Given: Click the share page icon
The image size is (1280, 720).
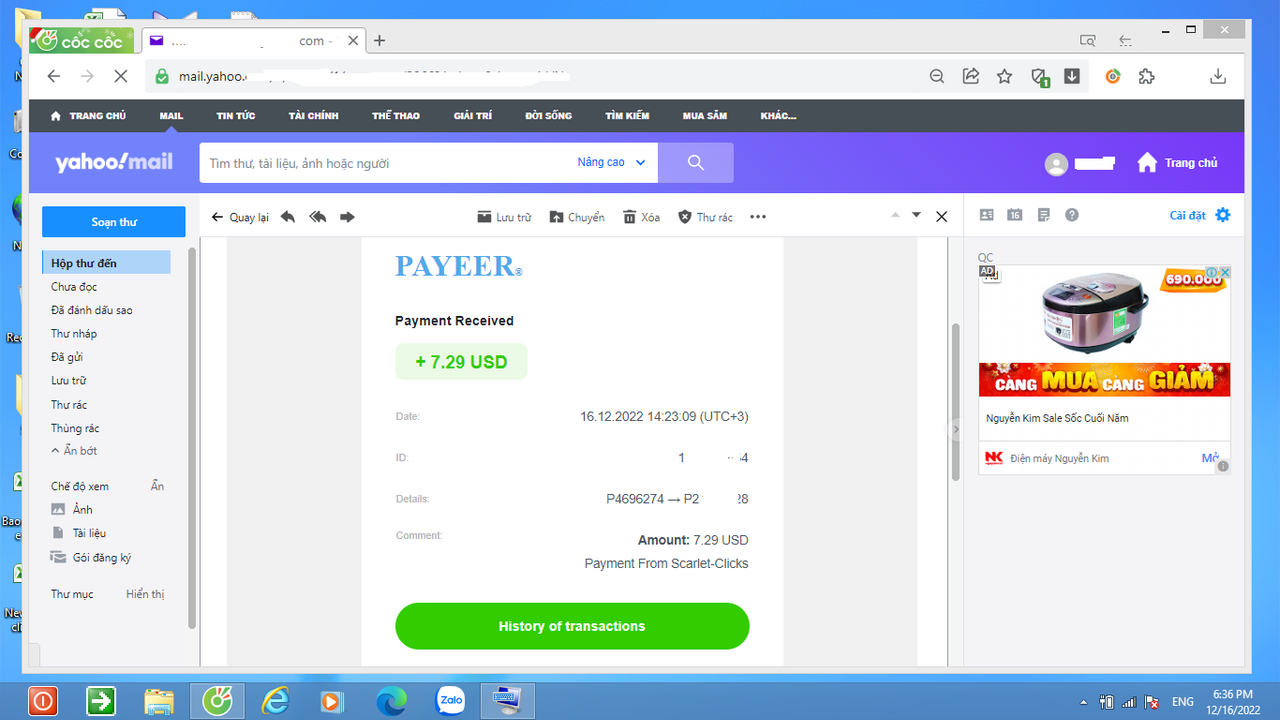Looking at the screenshot, I should [x=970, y=76].
